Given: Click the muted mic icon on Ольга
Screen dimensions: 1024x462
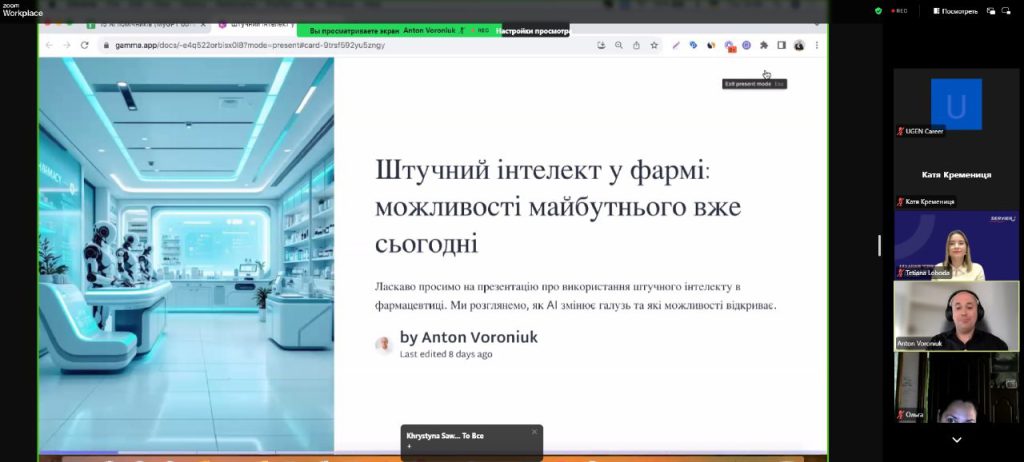Looking at the screenshot, I should (900, 415).
